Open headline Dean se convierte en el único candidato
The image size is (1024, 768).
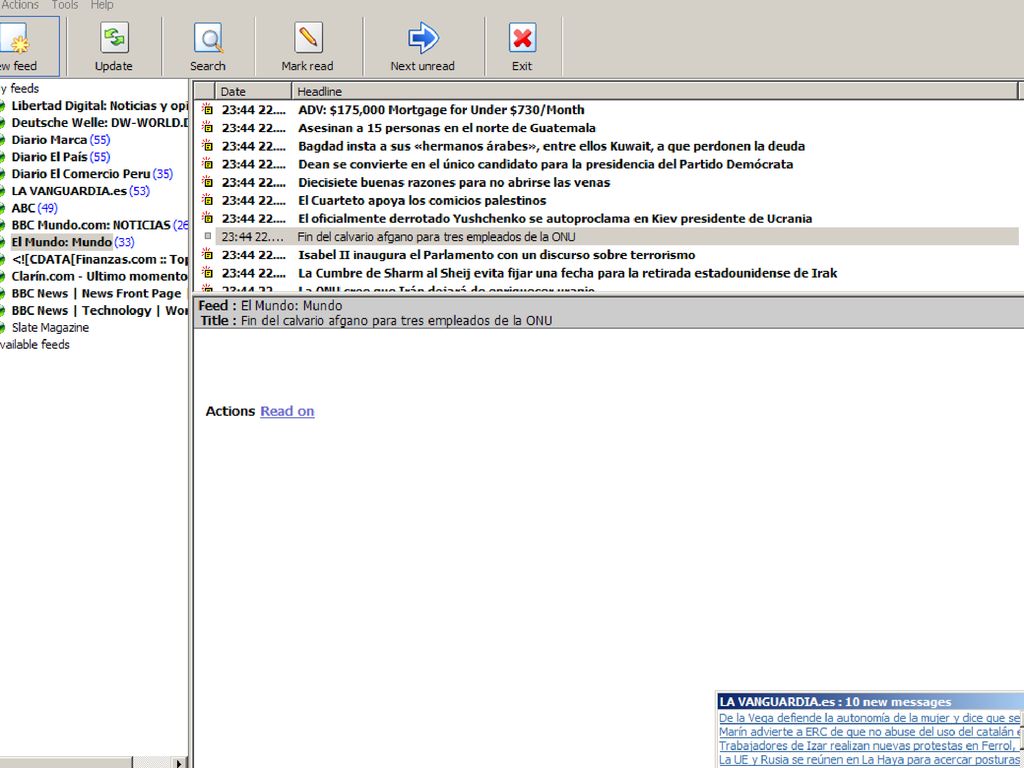click(x=546, y=164)
